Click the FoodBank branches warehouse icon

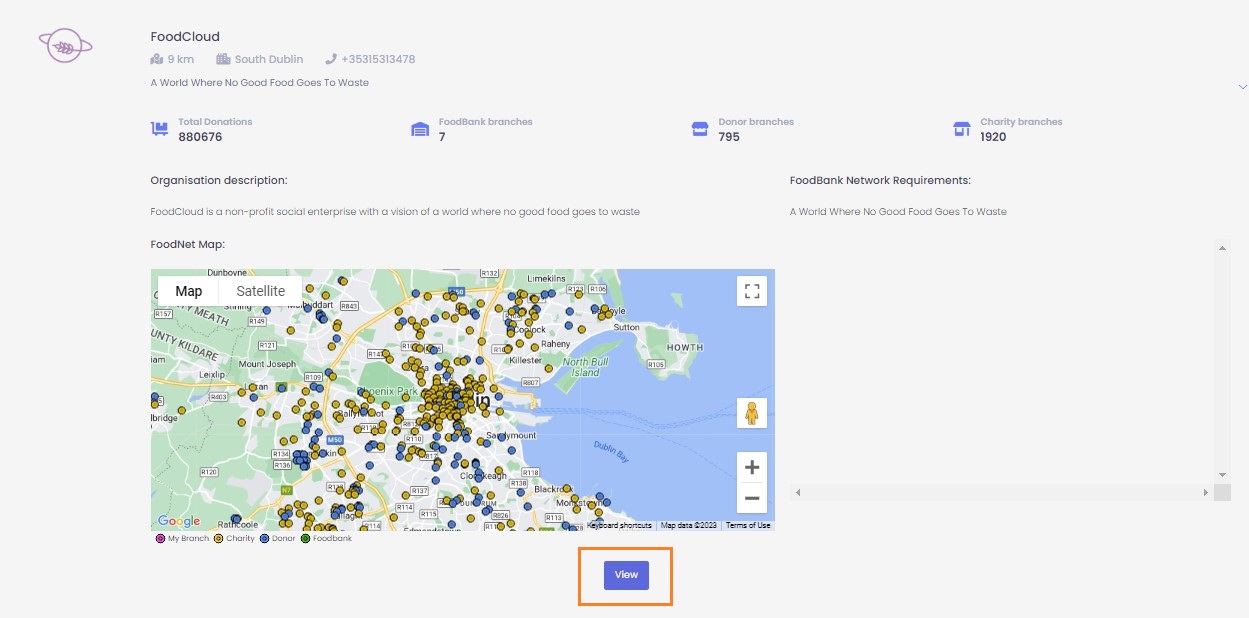[x=420, y=129]
